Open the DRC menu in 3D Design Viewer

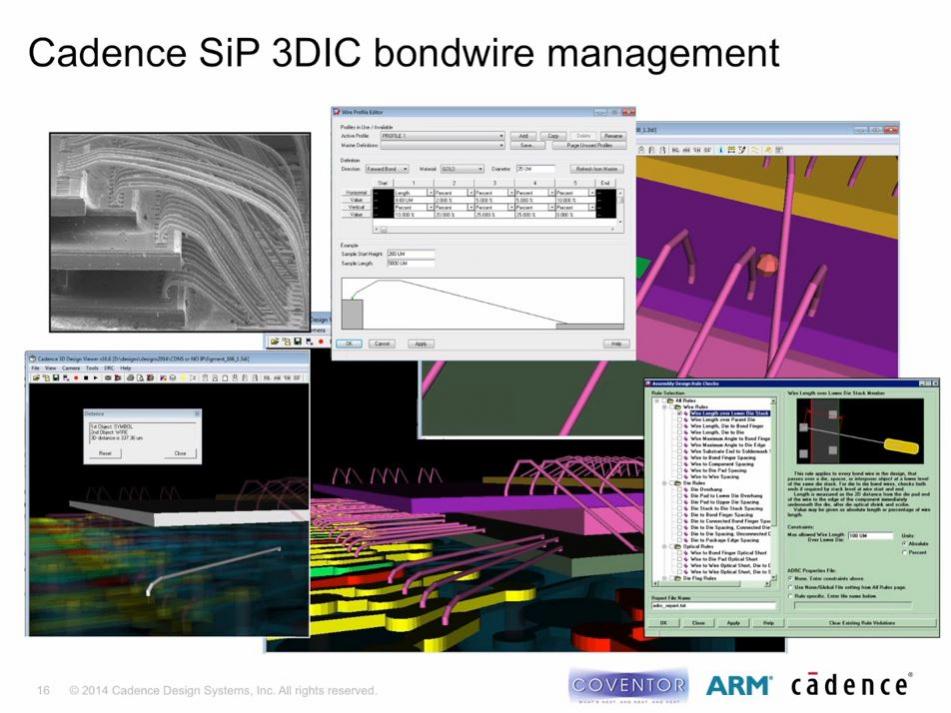coord(109,368)
